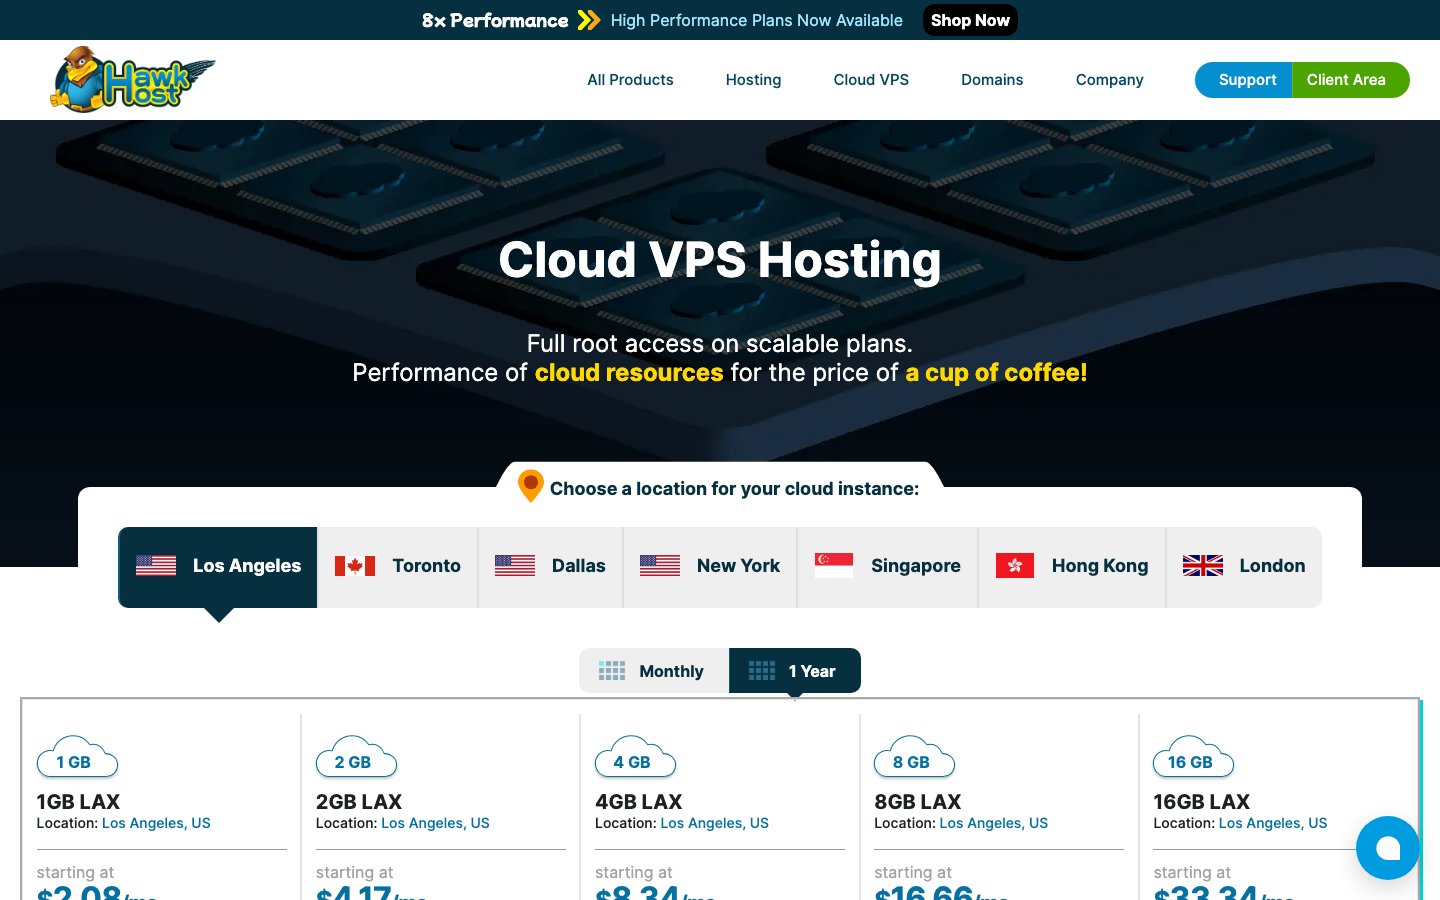1440x900 pixels.
Task: Click the double chevron arrows in banner
Action: pyautogui.click(x=589, y=20)
